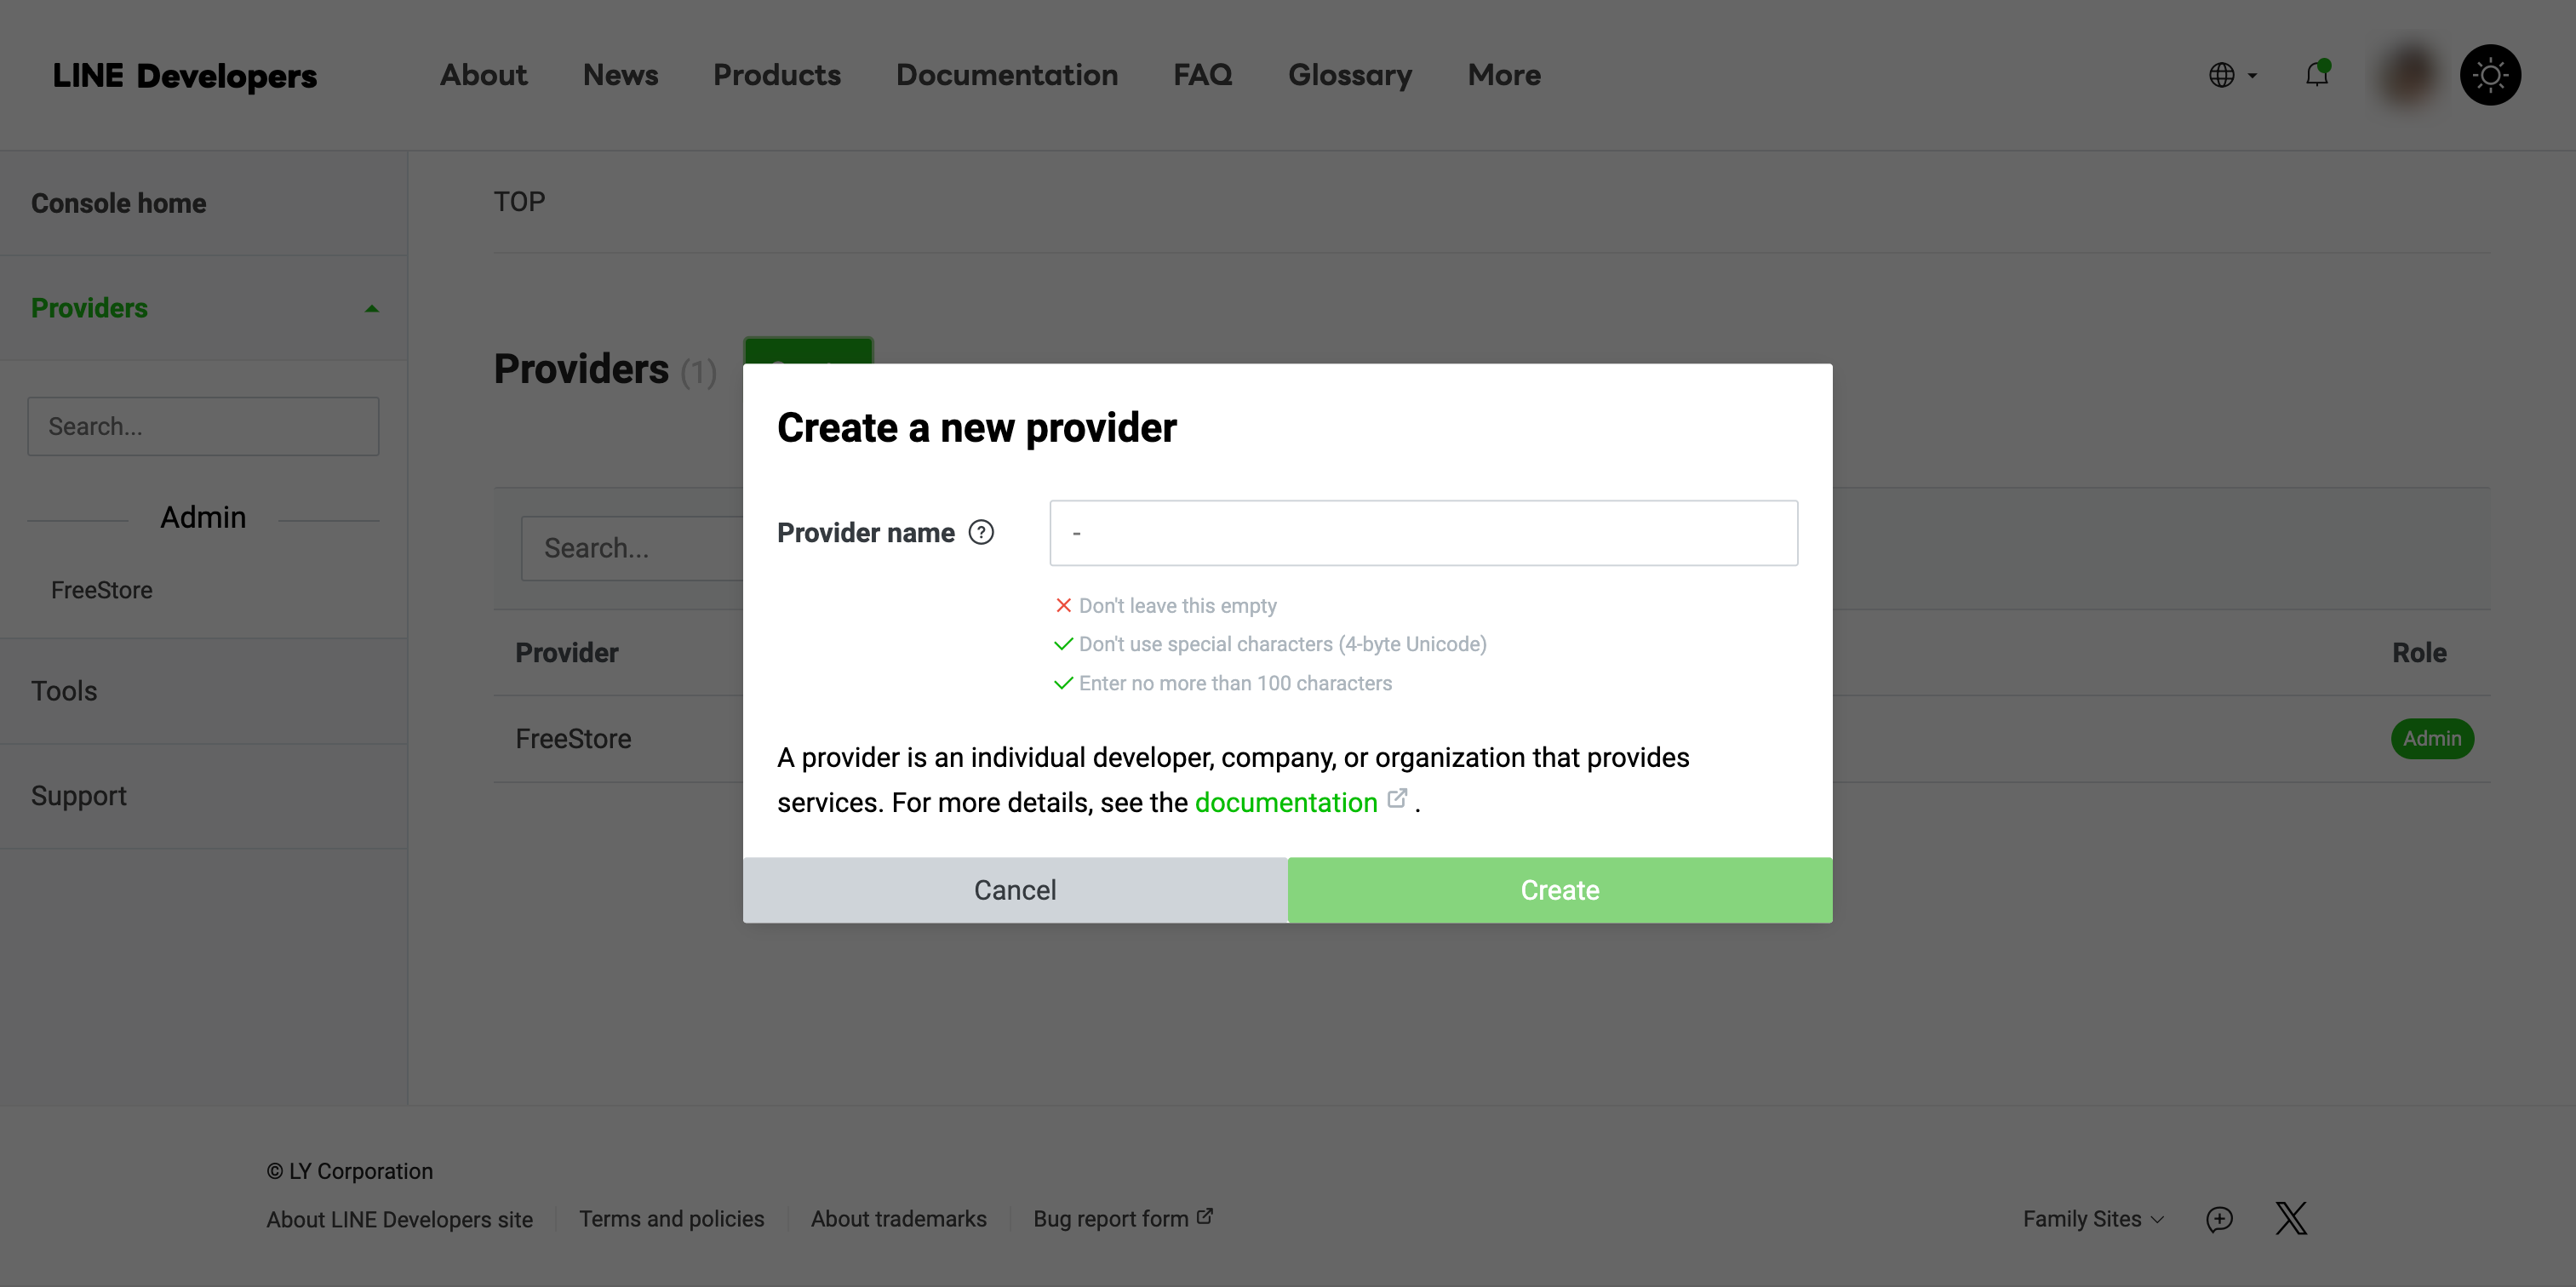2576x1287 pixels.
Task: Follow the documentation link in dialog
Action: (1285, 802)
